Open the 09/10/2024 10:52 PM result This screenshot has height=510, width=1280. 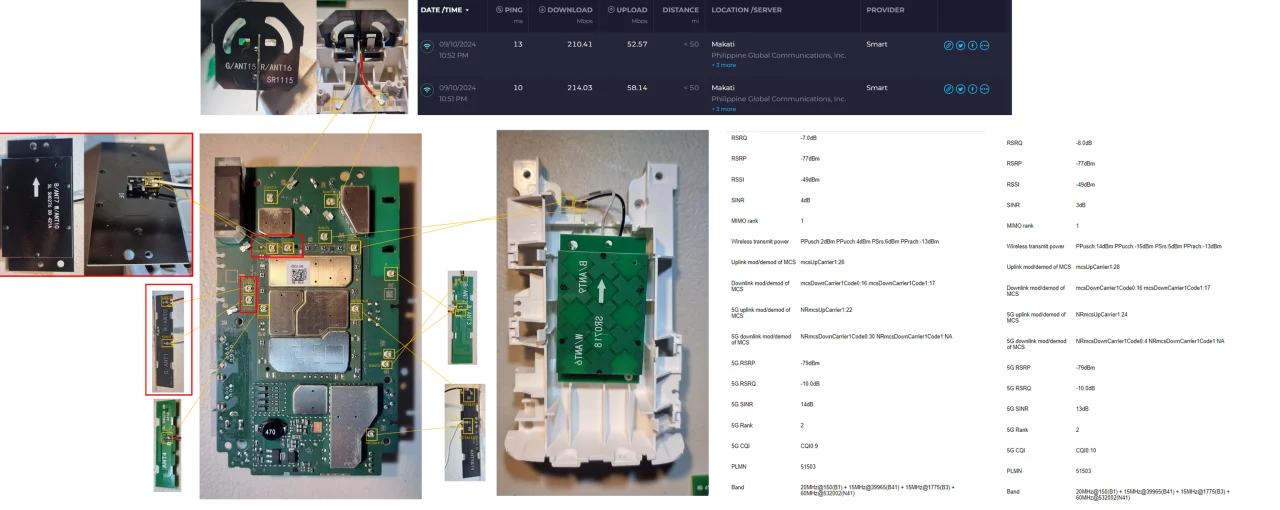coord(457,50)
